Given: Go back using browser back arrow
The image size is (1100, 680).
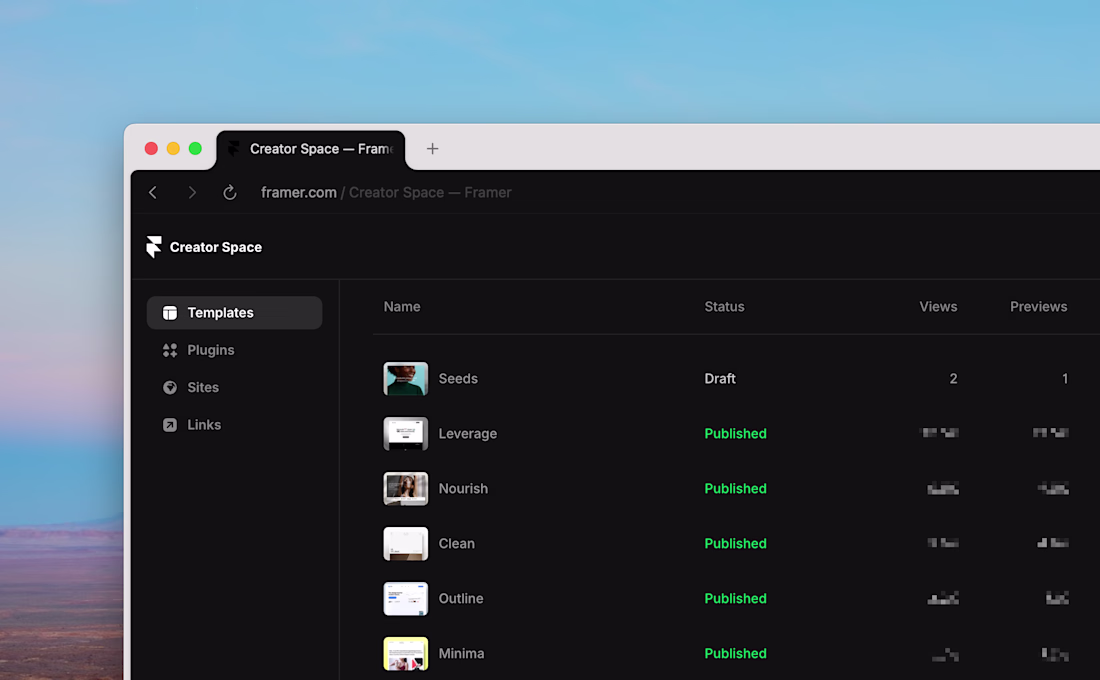Looking at the screenshot, I should point(153,193).
